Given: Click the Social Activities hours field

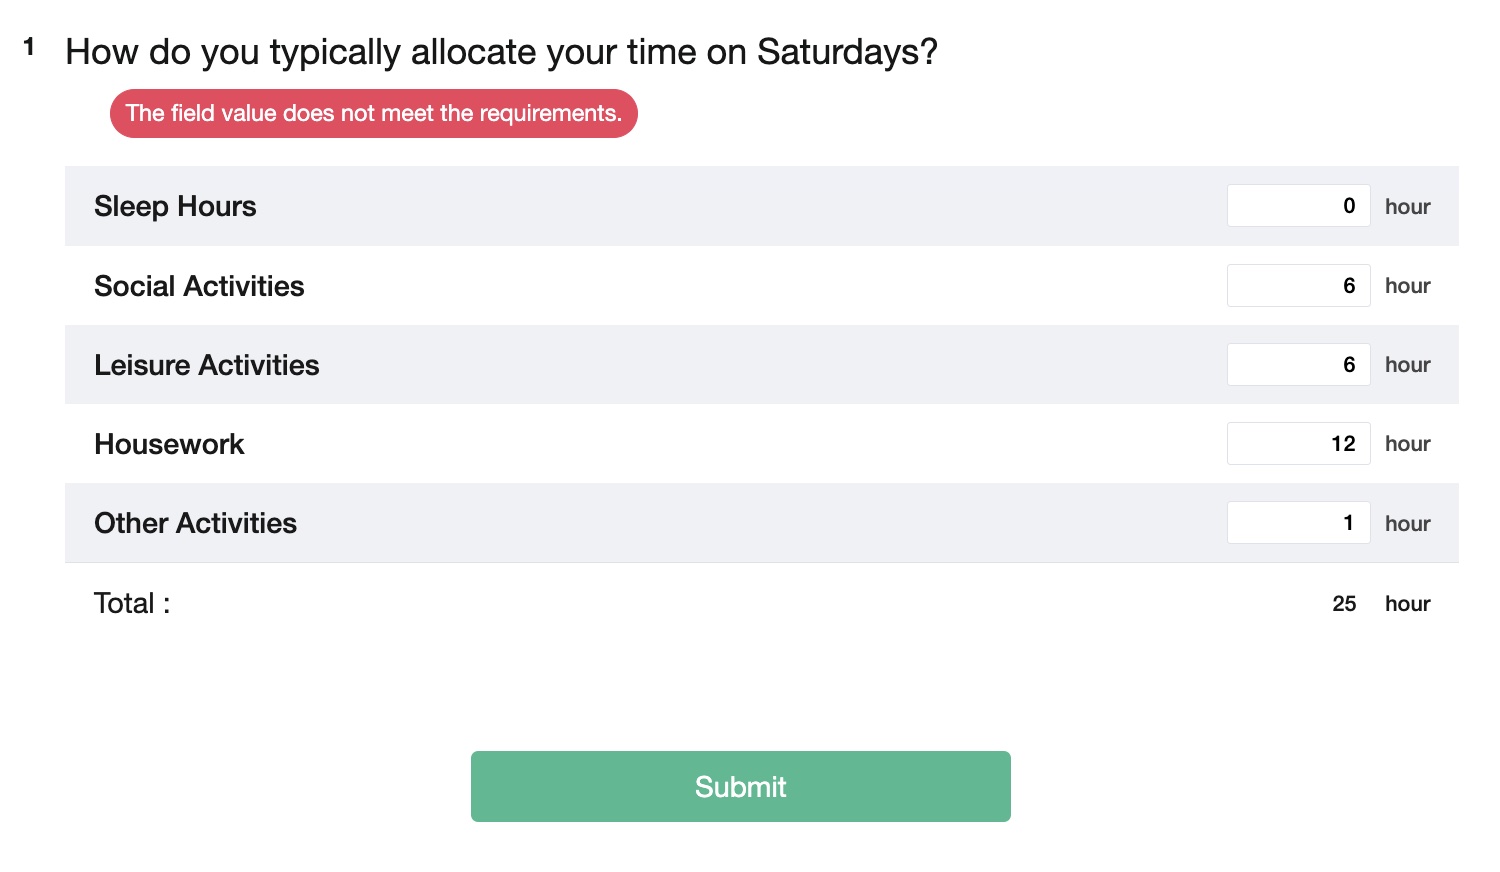Looking at the screenshot, I should tap(1298, 285).
